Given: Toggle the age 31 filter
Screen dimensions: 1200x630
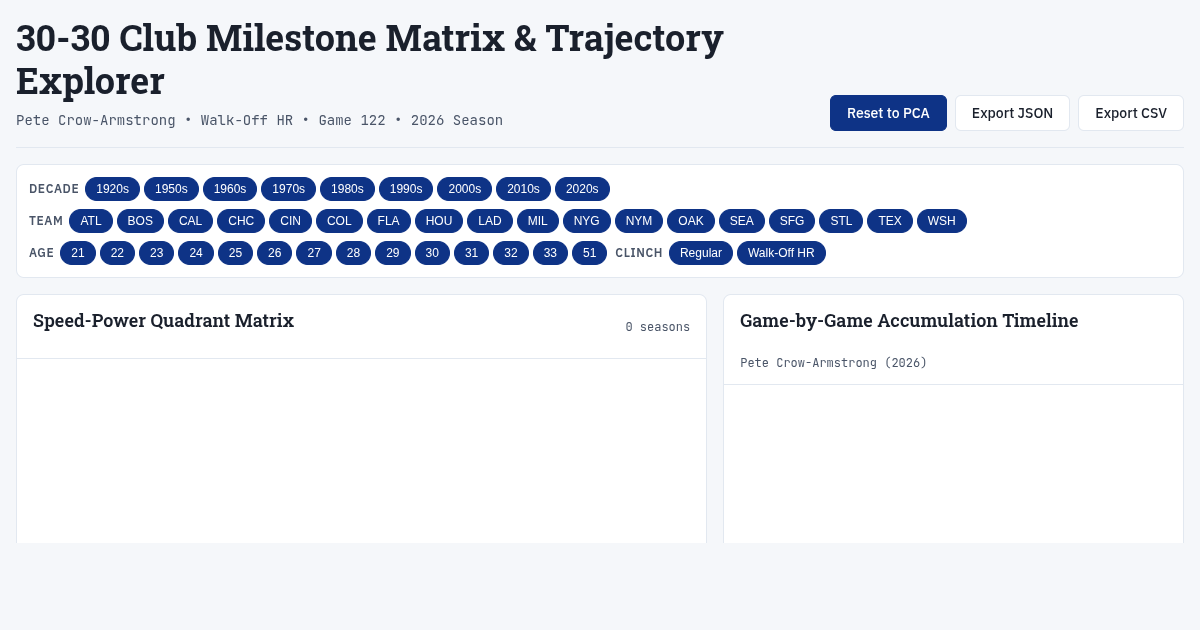Looking at the screenshot, I should click(x=472, y=253).
